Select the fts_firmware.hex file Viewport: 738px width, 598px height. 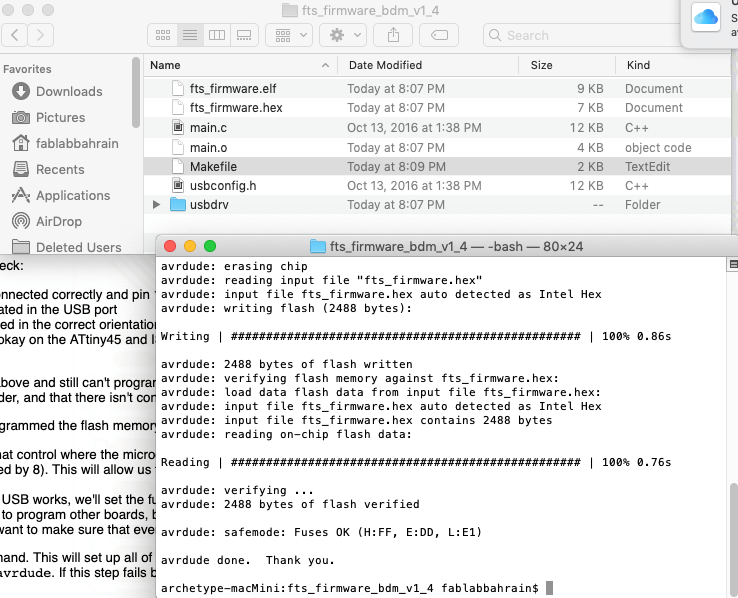click(437, 108)
